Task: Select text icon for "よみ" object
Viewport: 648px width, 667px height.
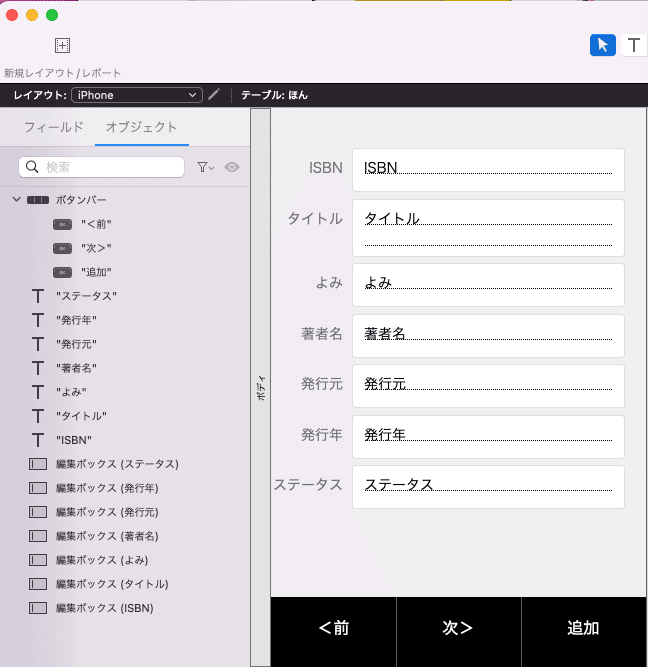Action: pos(38,392)
